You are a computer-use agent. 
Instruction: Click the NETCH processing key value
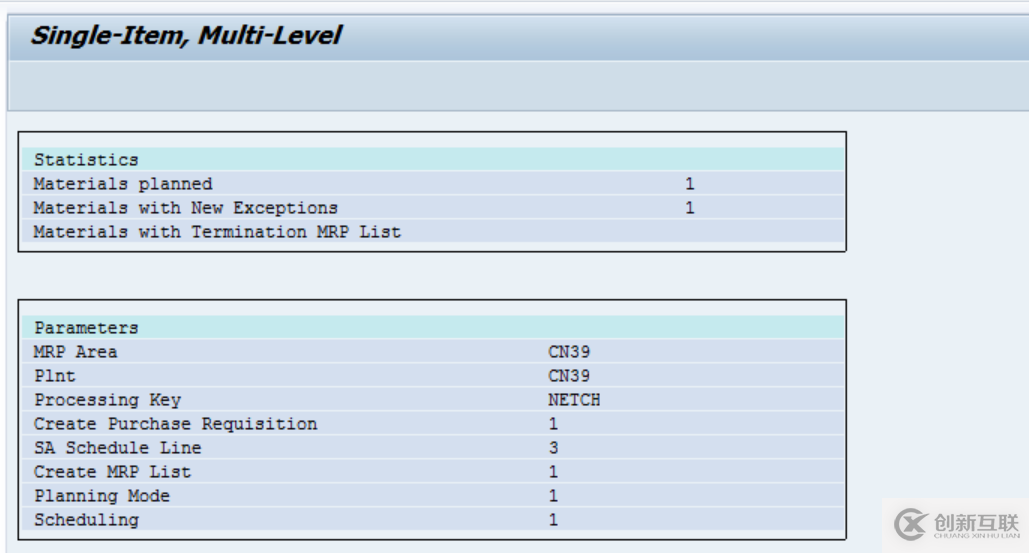(574, 399)
